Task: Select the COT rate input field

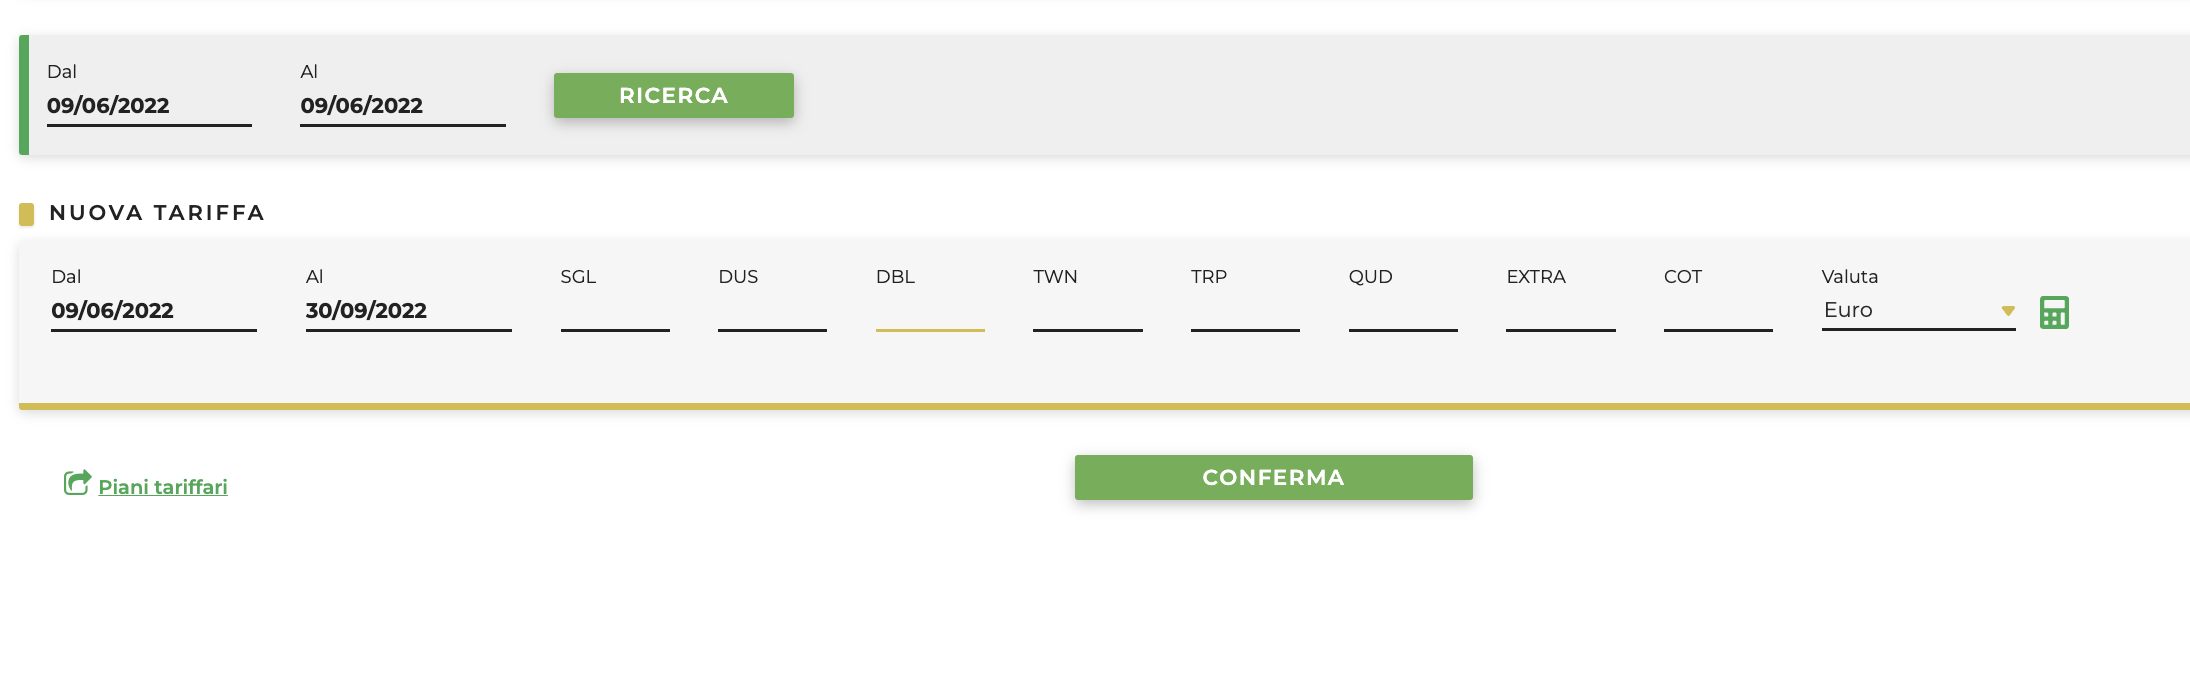Action: 1718,313
